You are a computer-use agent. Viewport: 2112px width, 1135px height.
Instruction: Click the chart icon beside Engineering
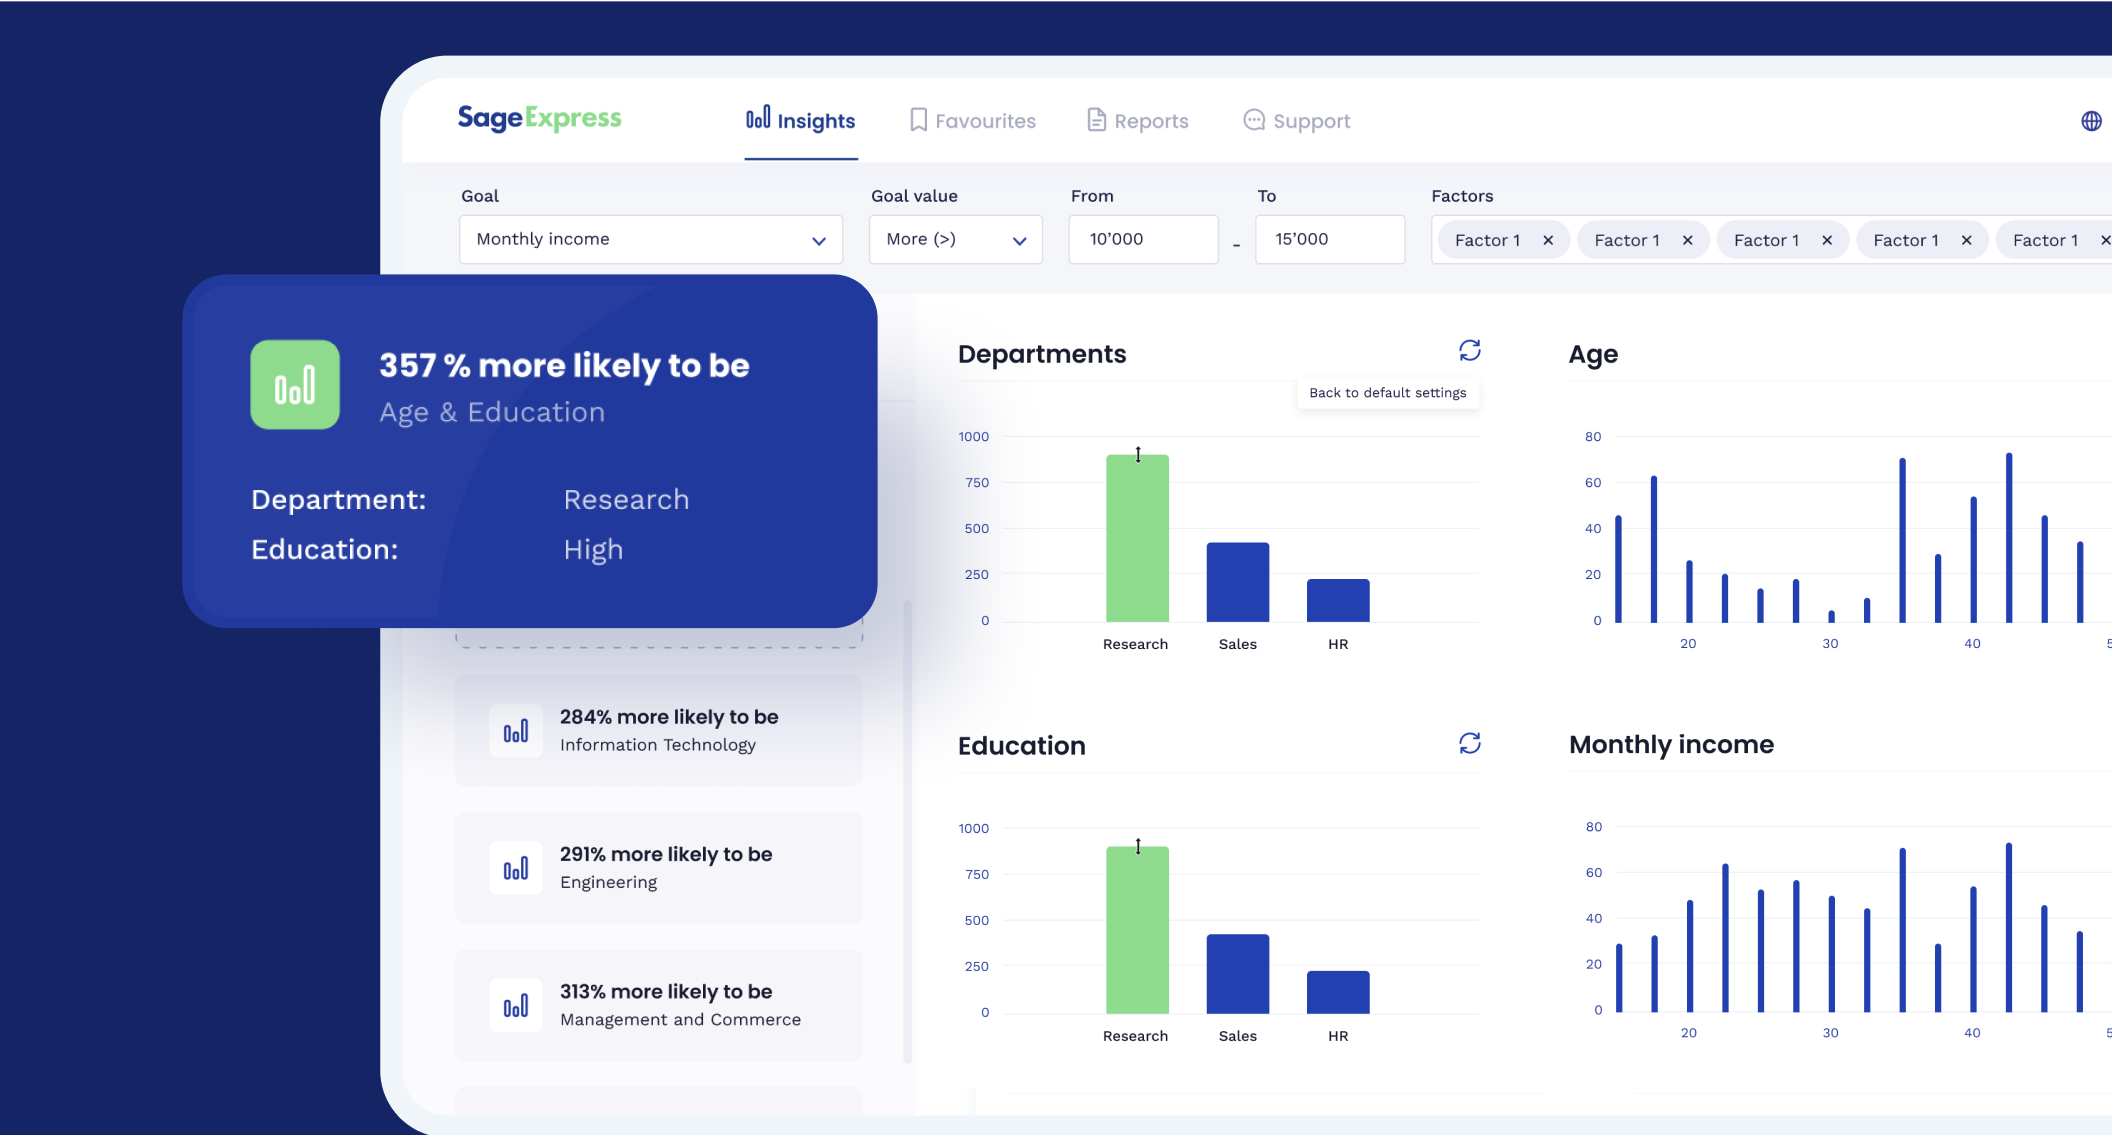[515, 869]
